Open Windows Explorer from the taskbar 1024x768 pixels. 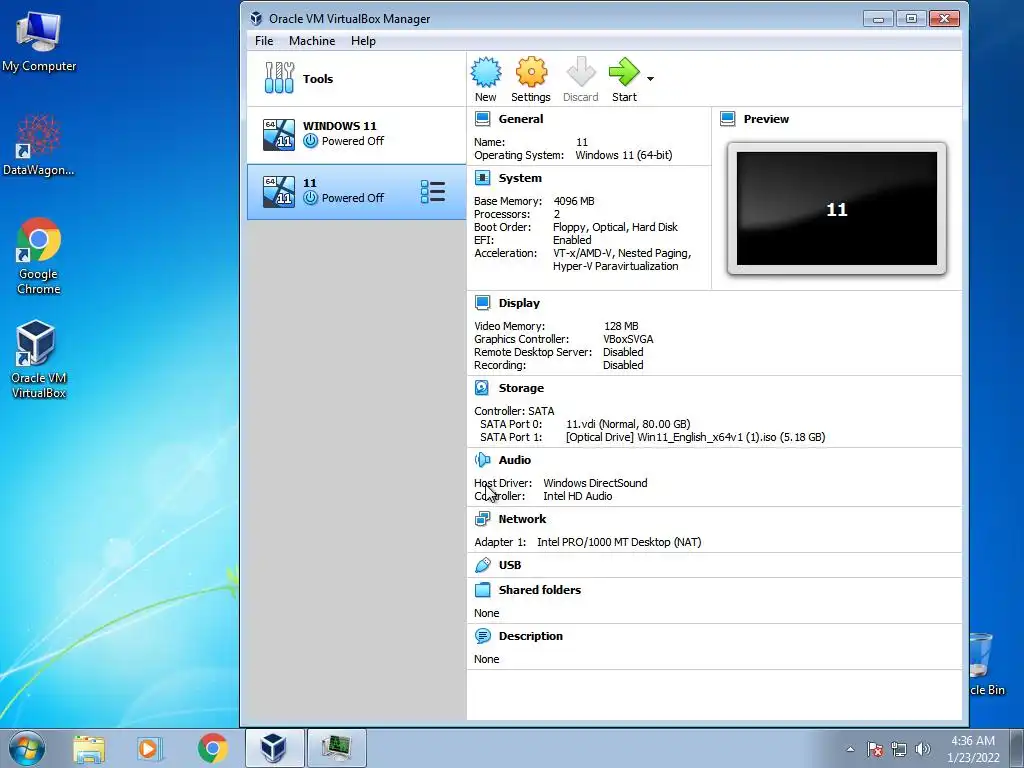point(89,748)
